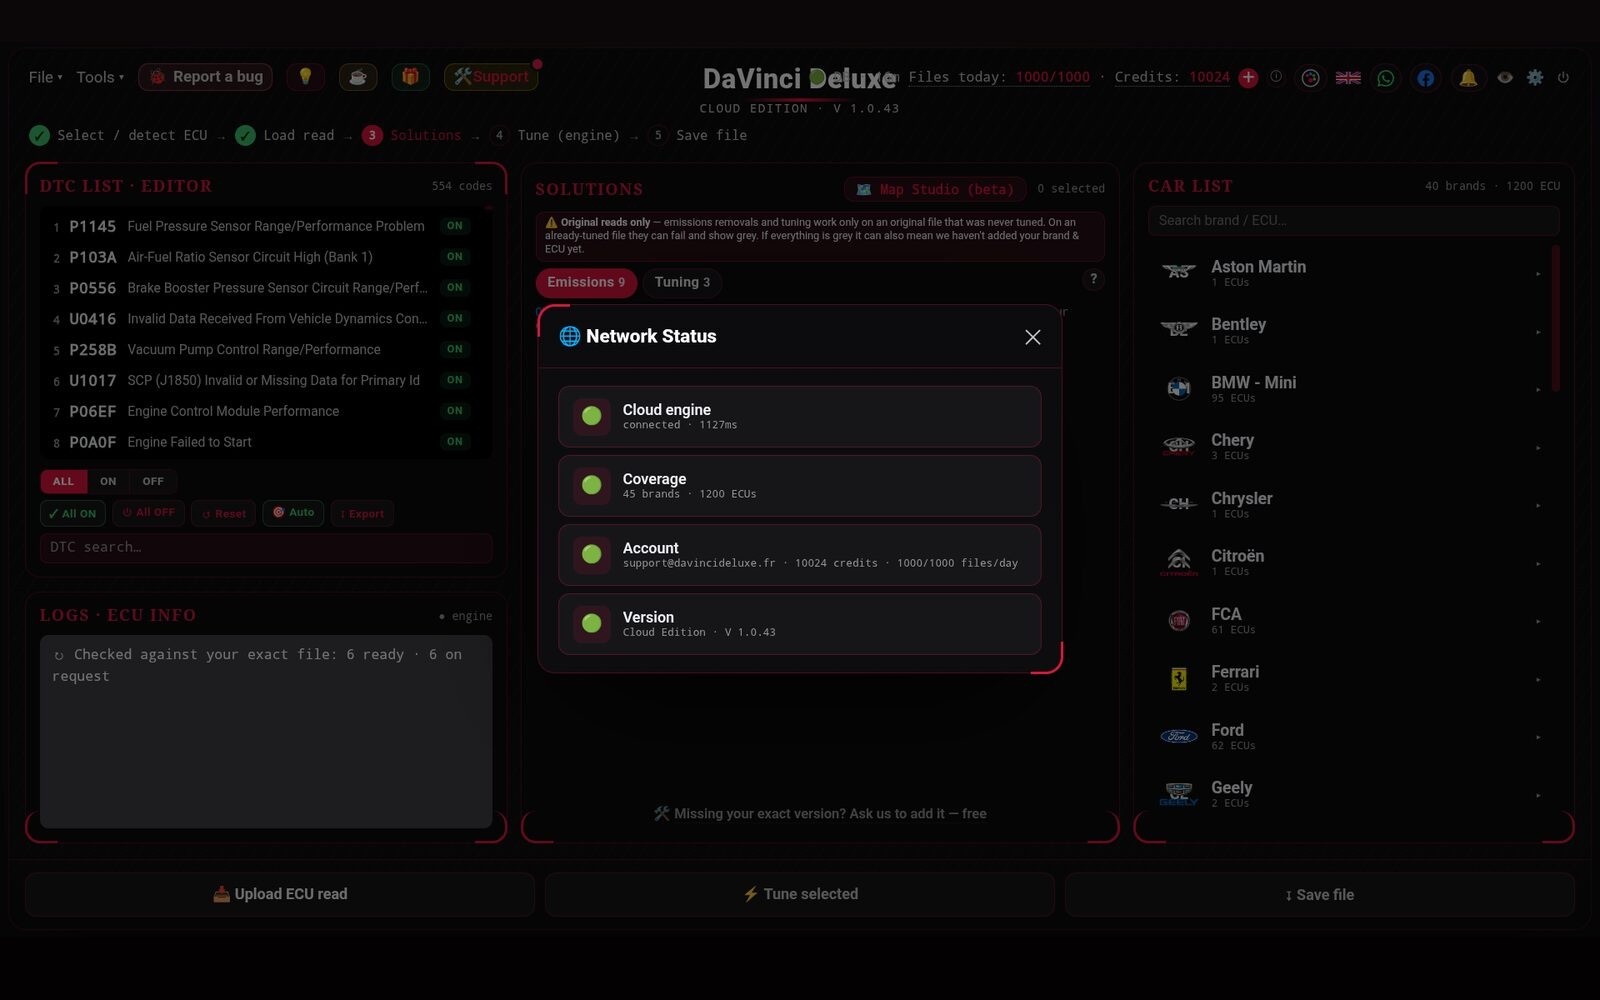Viewport: 1600px width, 1000px height.
Task: Open the coffee cup donate icon
Action: point(358,77)
